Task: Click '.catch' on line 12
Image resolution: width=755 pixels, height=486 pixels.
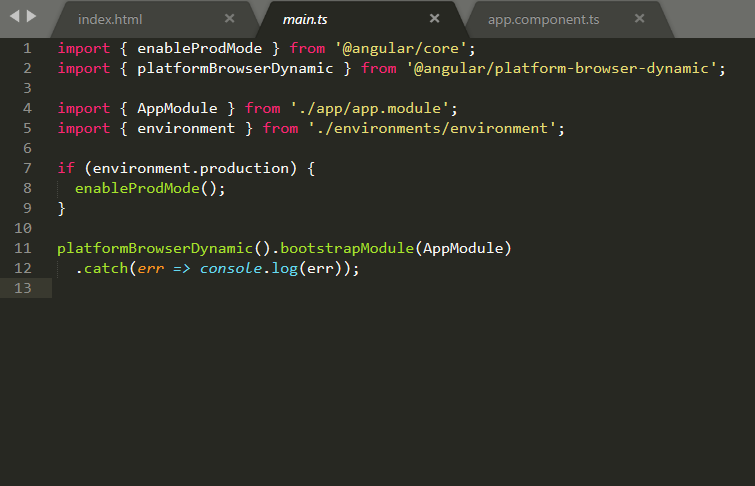Action: coord(102,268)
